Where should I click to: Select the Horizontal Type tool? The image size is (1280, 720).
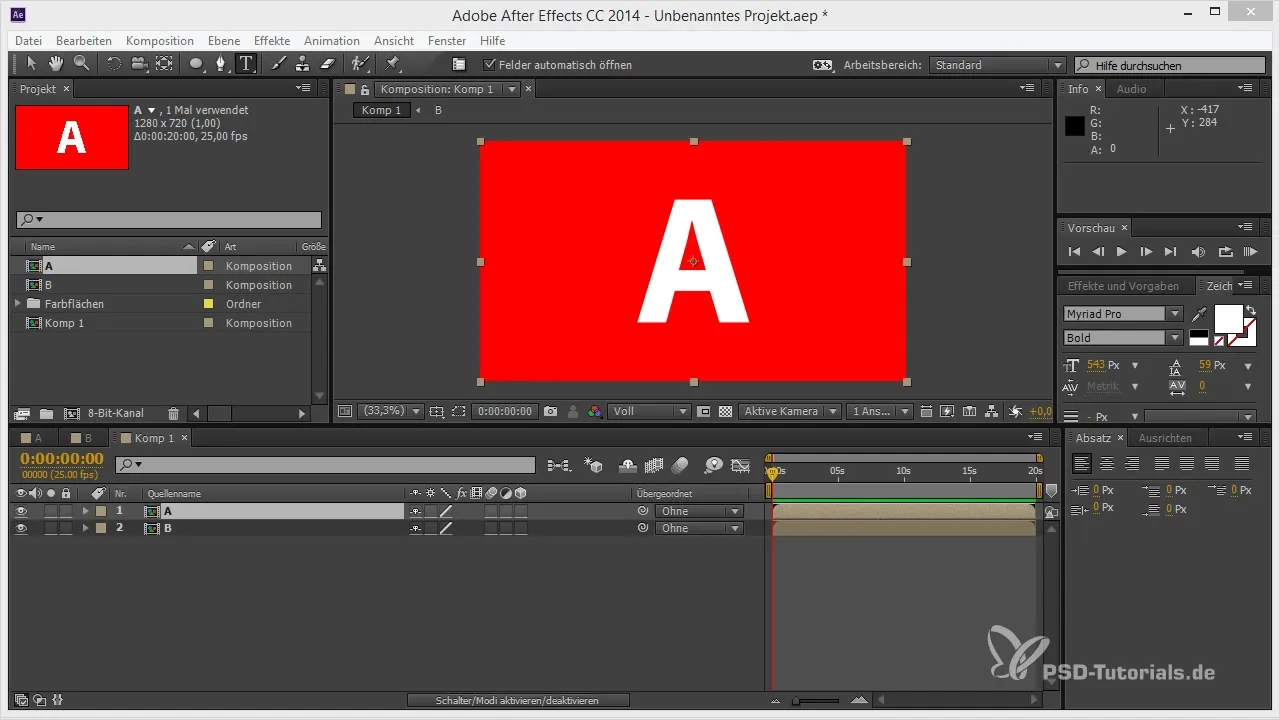(246, 64)
